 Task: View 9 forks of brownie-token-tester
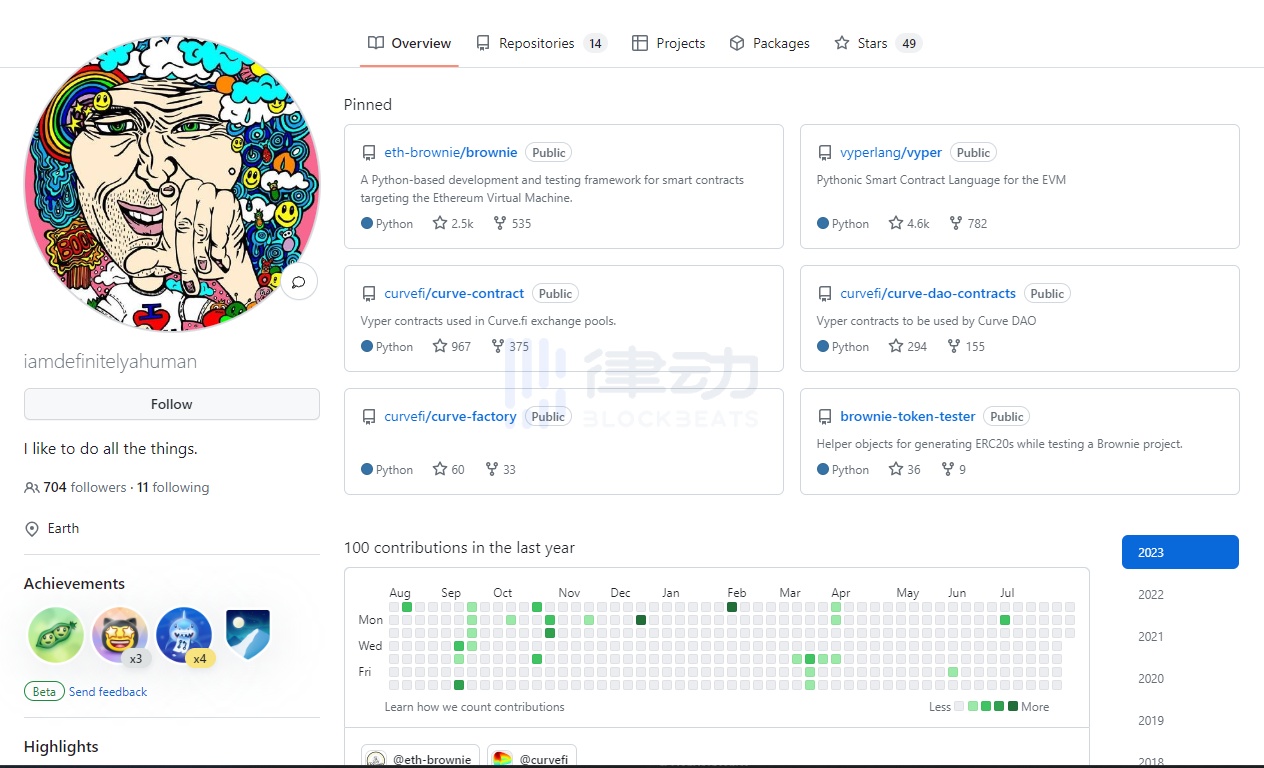(953, 469)
